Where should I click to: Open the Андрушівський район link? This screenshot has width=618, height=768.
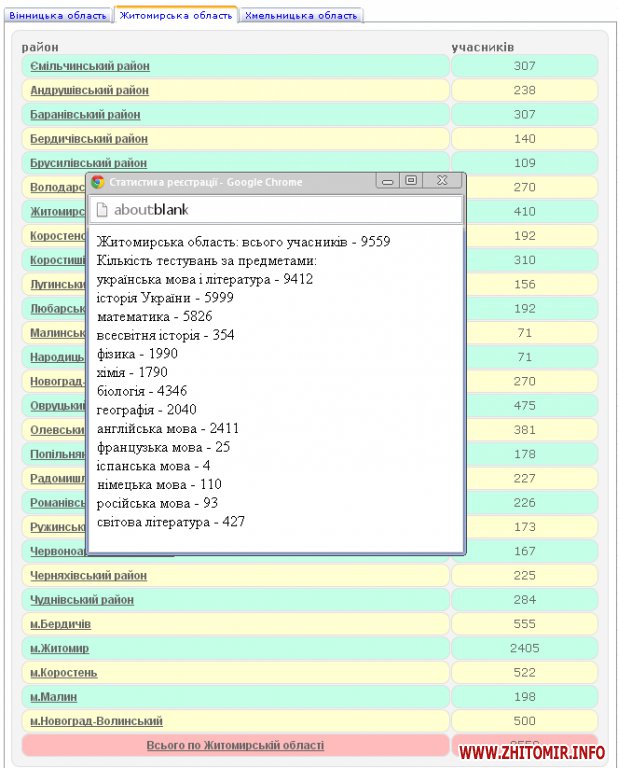pos(89,90)
